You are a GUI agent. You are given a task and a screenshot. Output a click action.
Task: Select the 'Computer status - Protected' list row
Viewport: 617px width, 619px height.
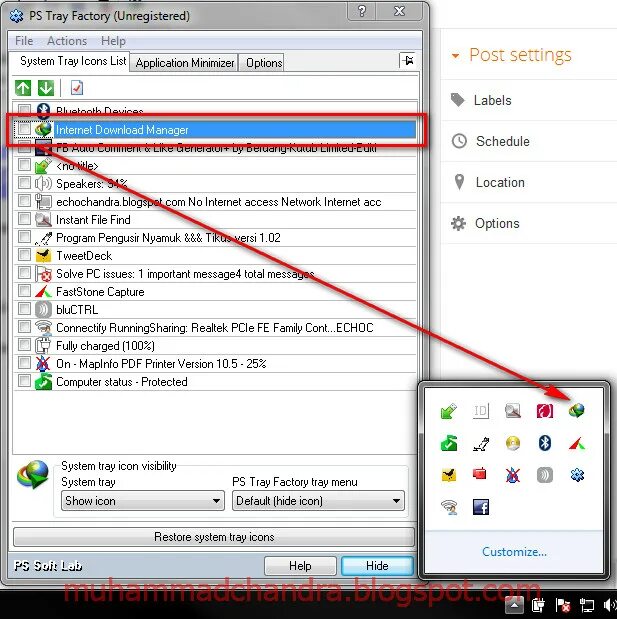pos(216,382)
